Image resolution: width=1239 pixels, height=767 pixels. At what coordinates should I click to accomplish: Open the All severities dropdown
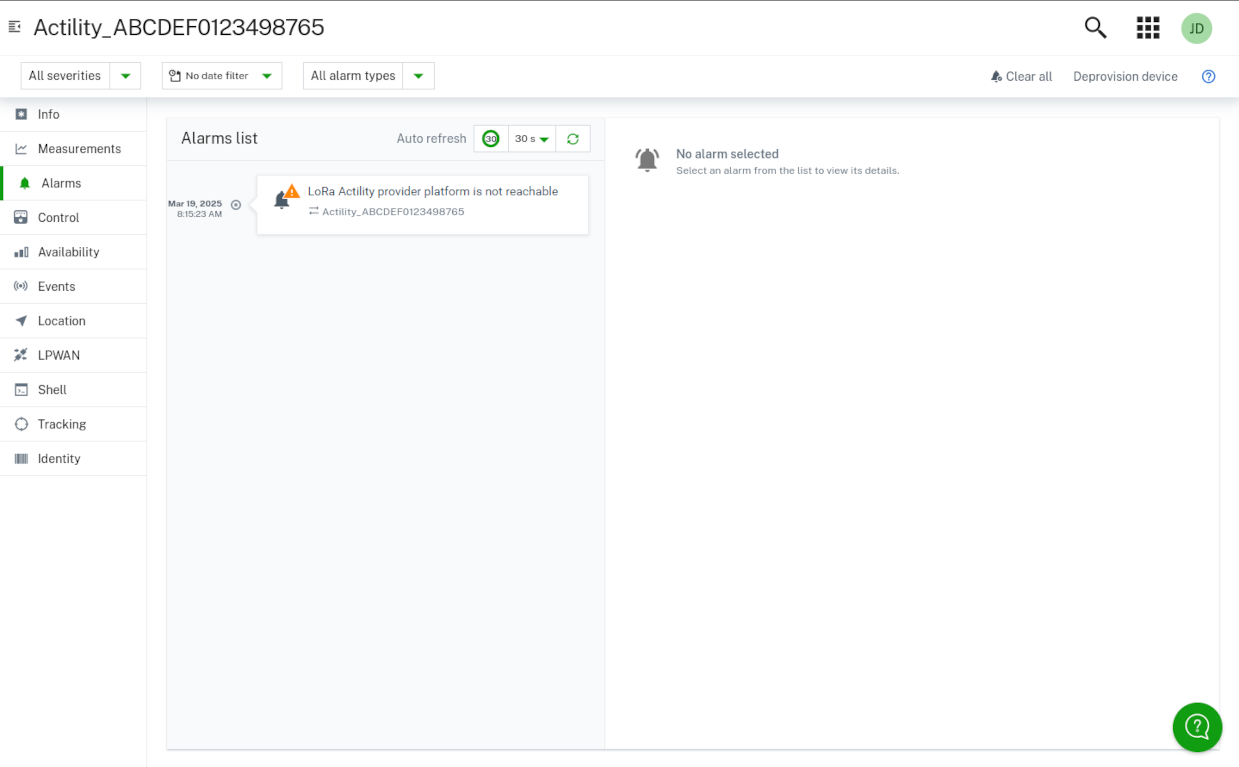click(80, 75)
